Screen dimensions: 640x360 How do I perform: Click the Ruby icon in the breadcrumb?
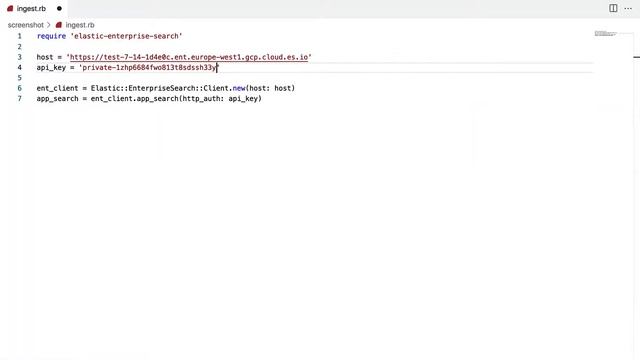point(59,25)
